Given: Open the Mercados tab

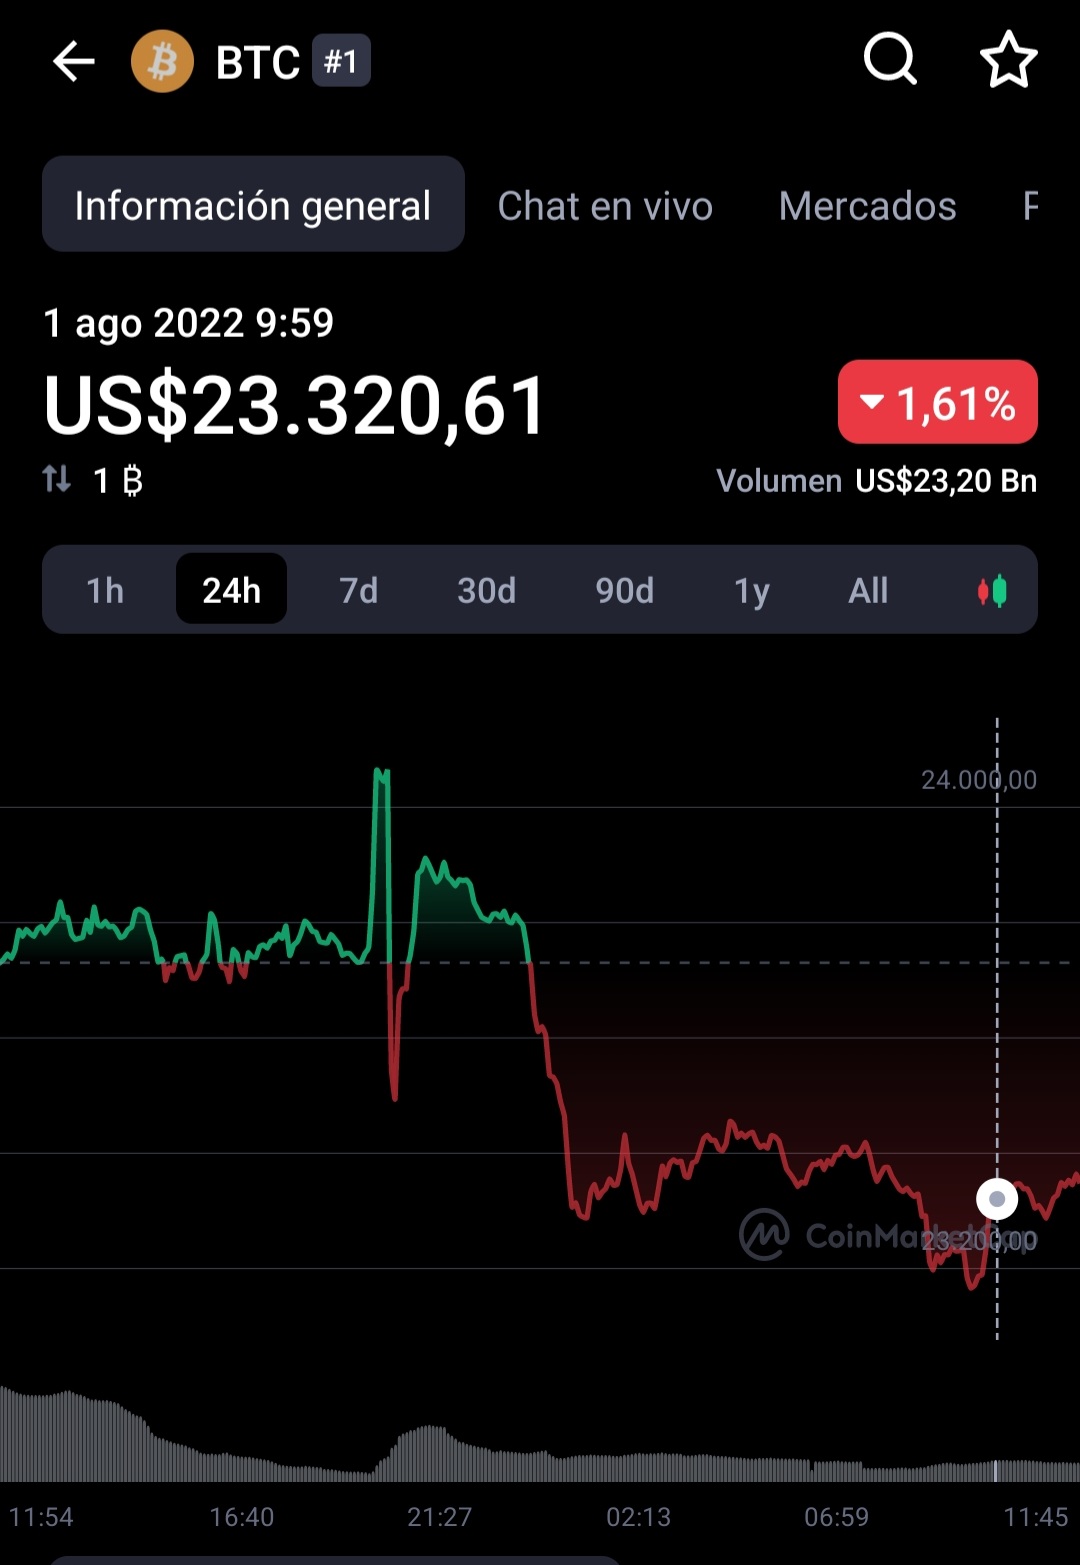Looking at the screenshot, I should 867,206.
